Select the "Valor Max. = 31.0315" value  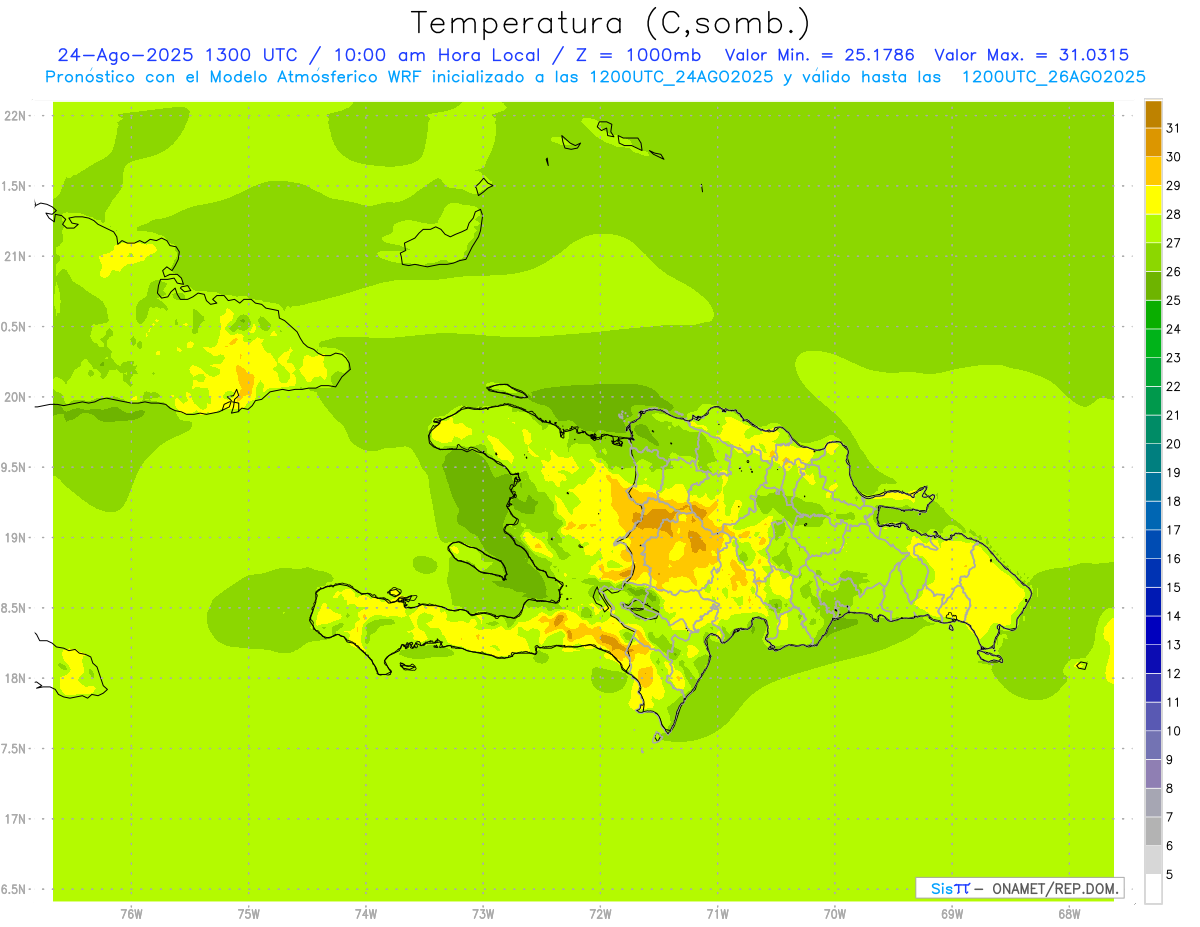point(1031,55)
